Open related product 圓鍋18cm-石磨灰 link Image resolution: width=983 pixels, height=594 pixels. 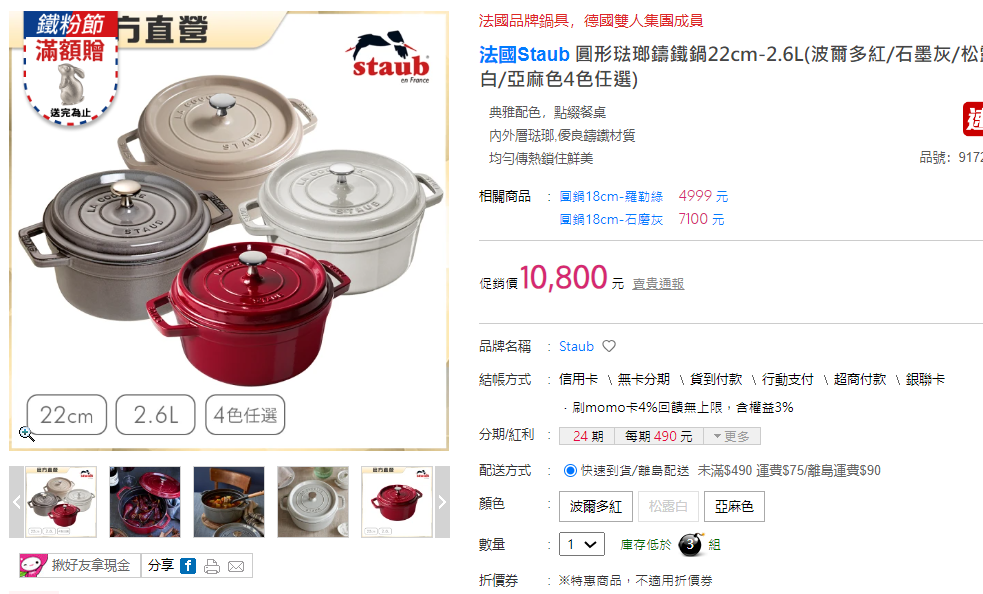611,220
